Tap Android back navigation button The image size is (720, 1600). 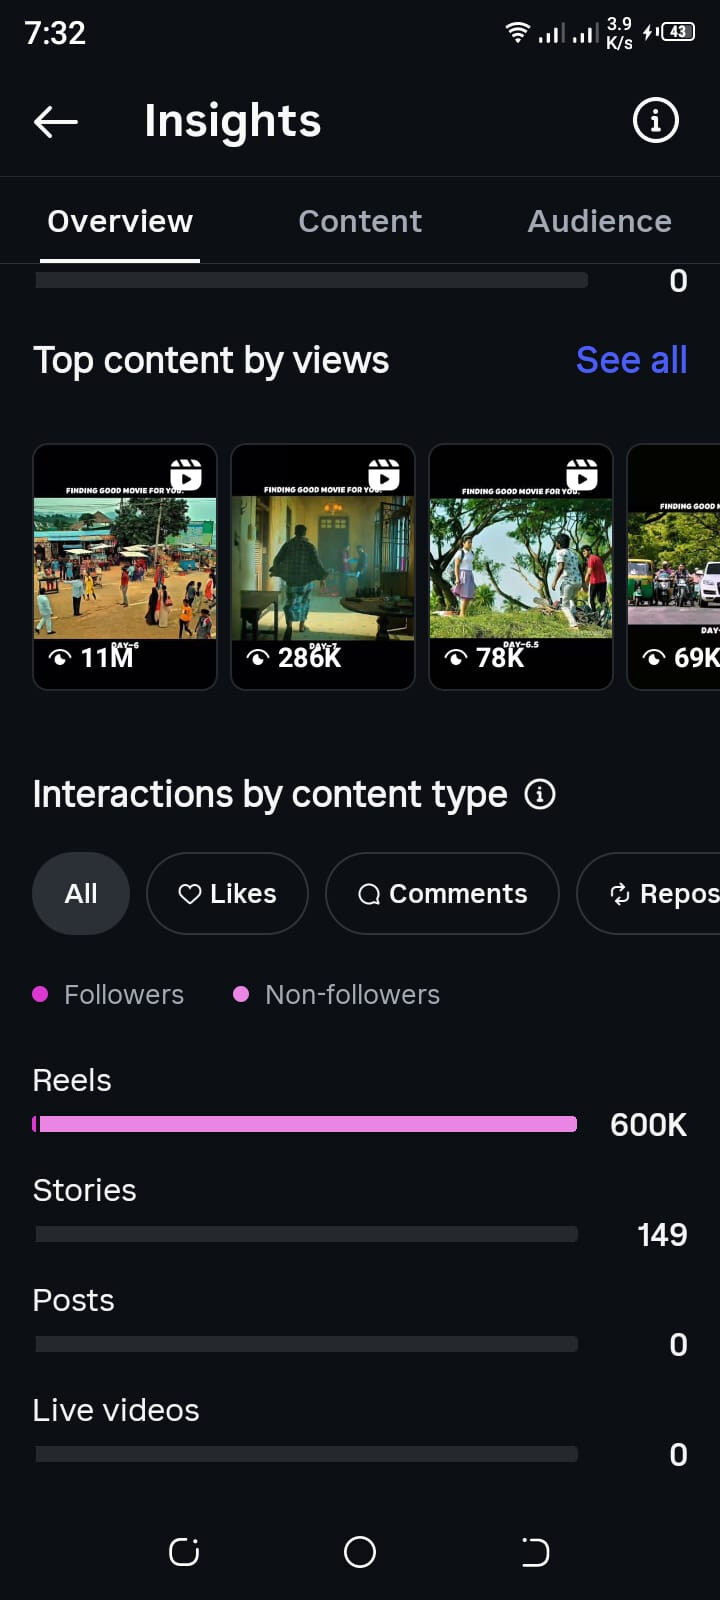tap(535, 1552)
